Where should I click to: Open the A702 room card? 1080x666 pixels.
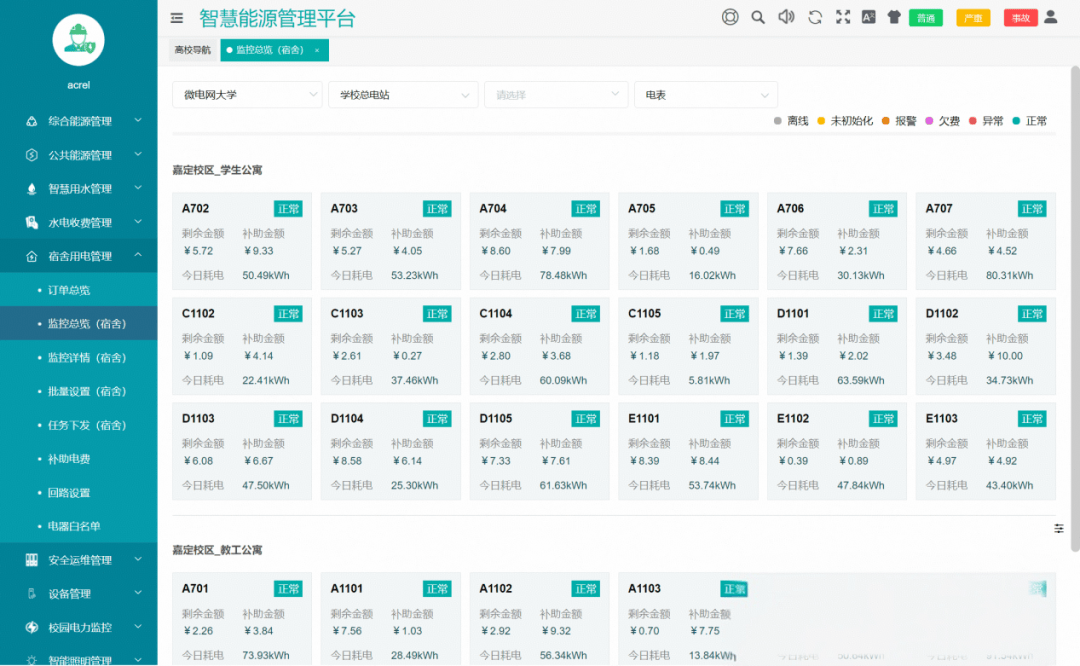click(x=241, y=241)
